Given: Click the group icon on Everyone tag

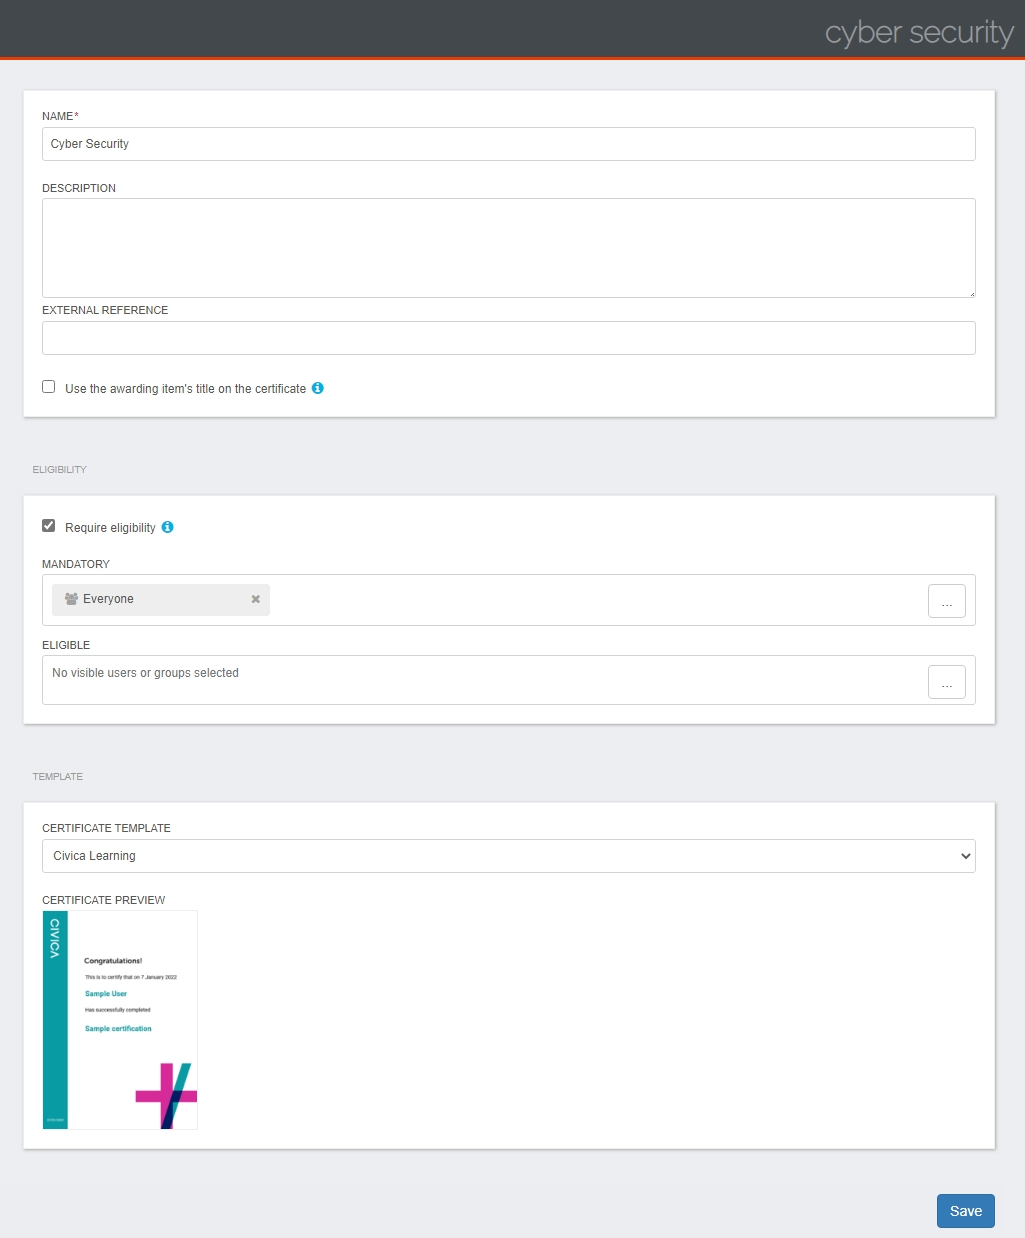Looking at the screenshot, I should click(x=71, y=599).
